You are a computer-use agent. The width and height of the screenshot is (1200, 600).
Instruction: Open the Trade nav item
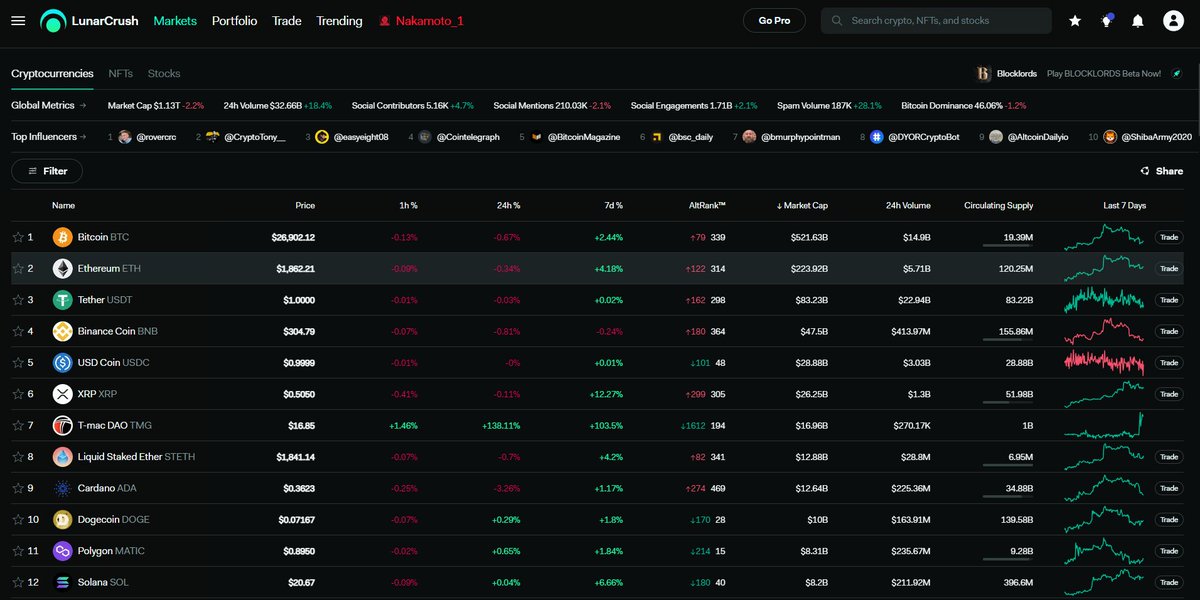click(287, 20)
